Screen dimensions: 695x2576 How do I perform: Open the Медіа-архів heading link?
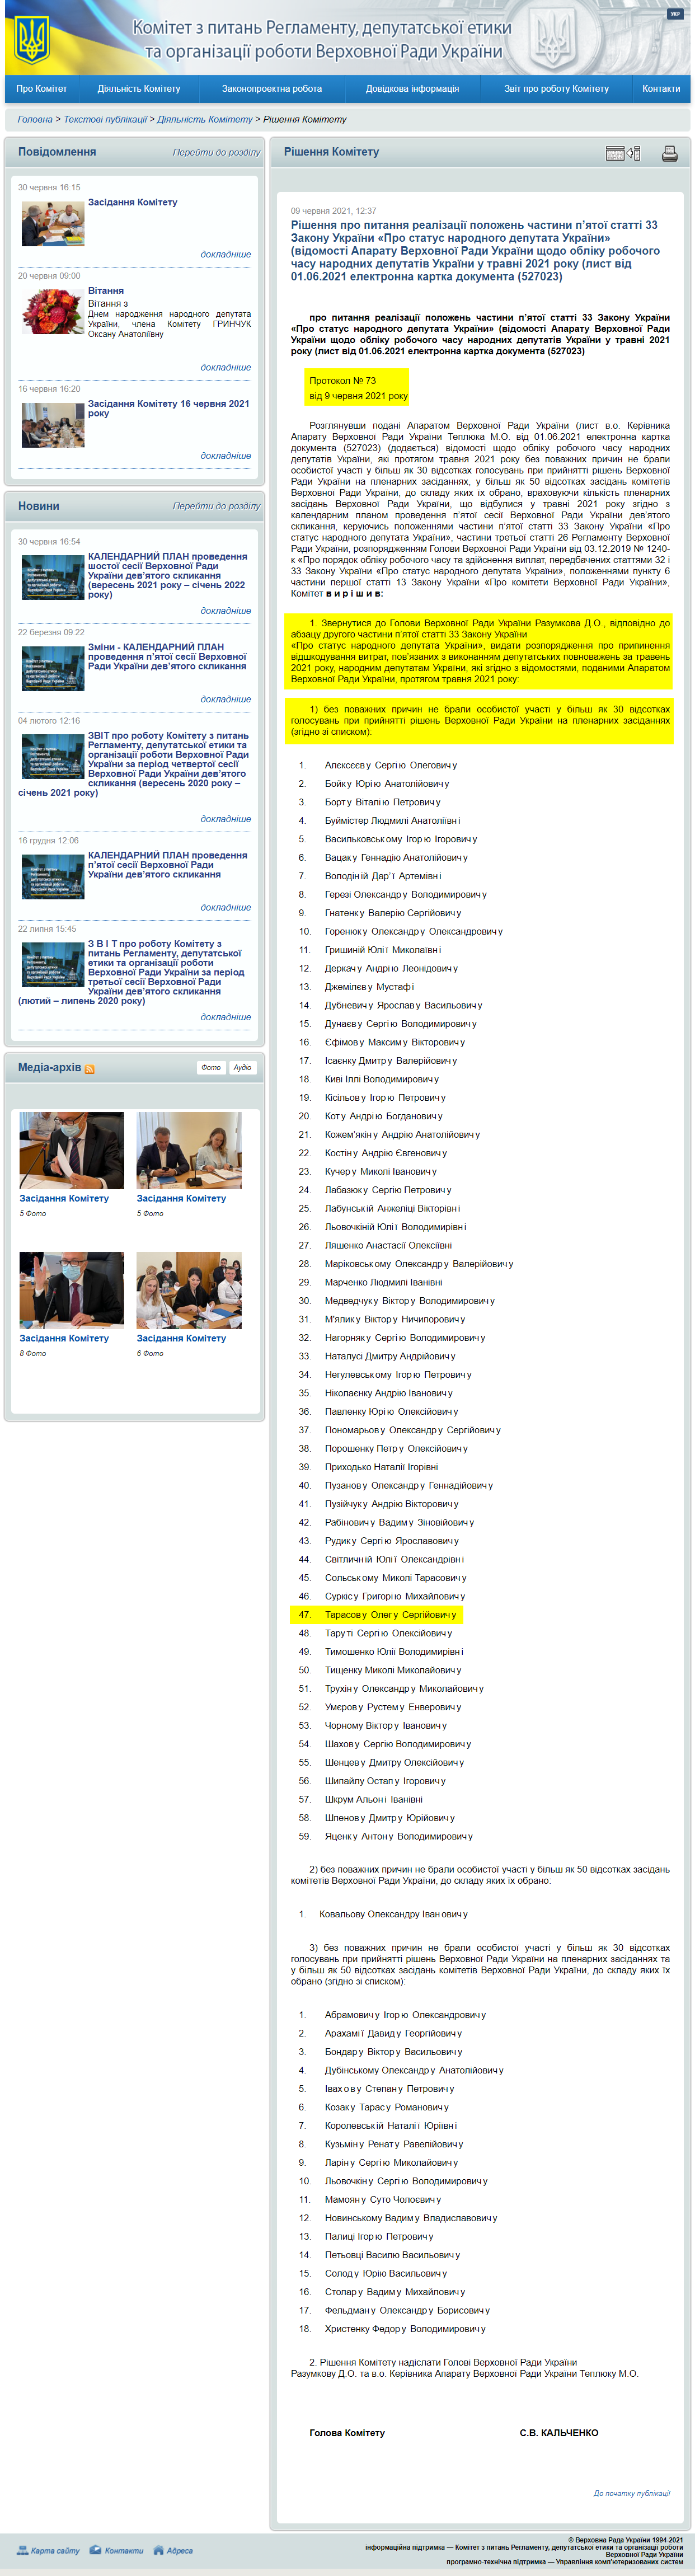click(49, 1068)
